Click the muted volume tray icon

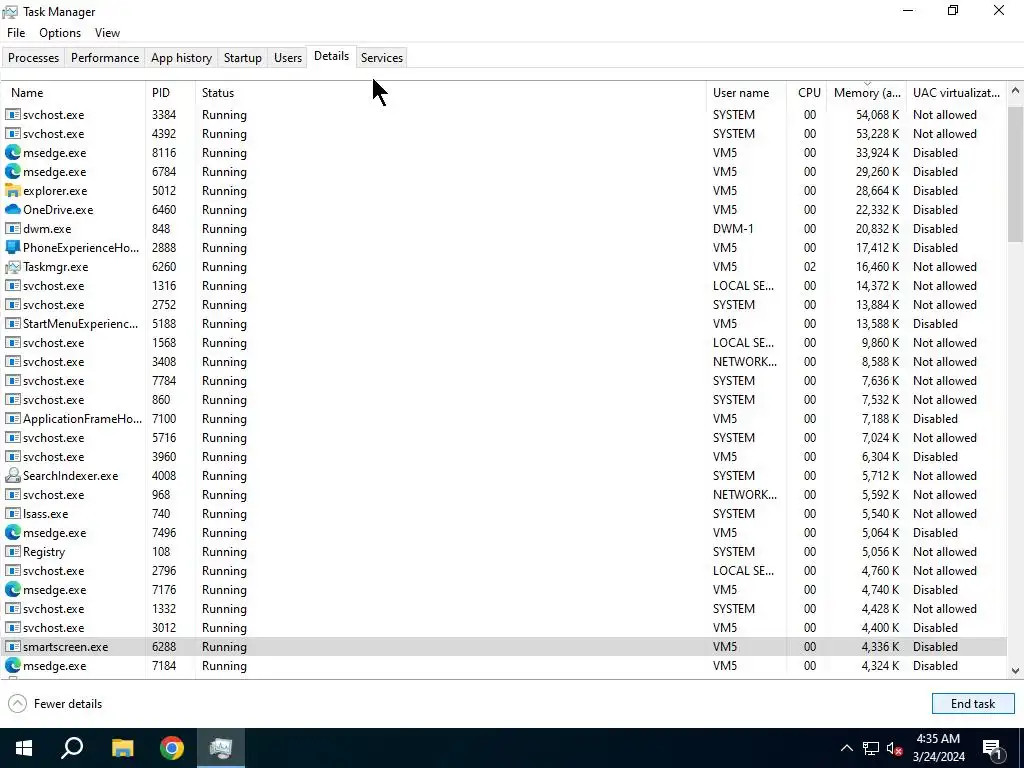pyautogui.click(x=895, y=748)
